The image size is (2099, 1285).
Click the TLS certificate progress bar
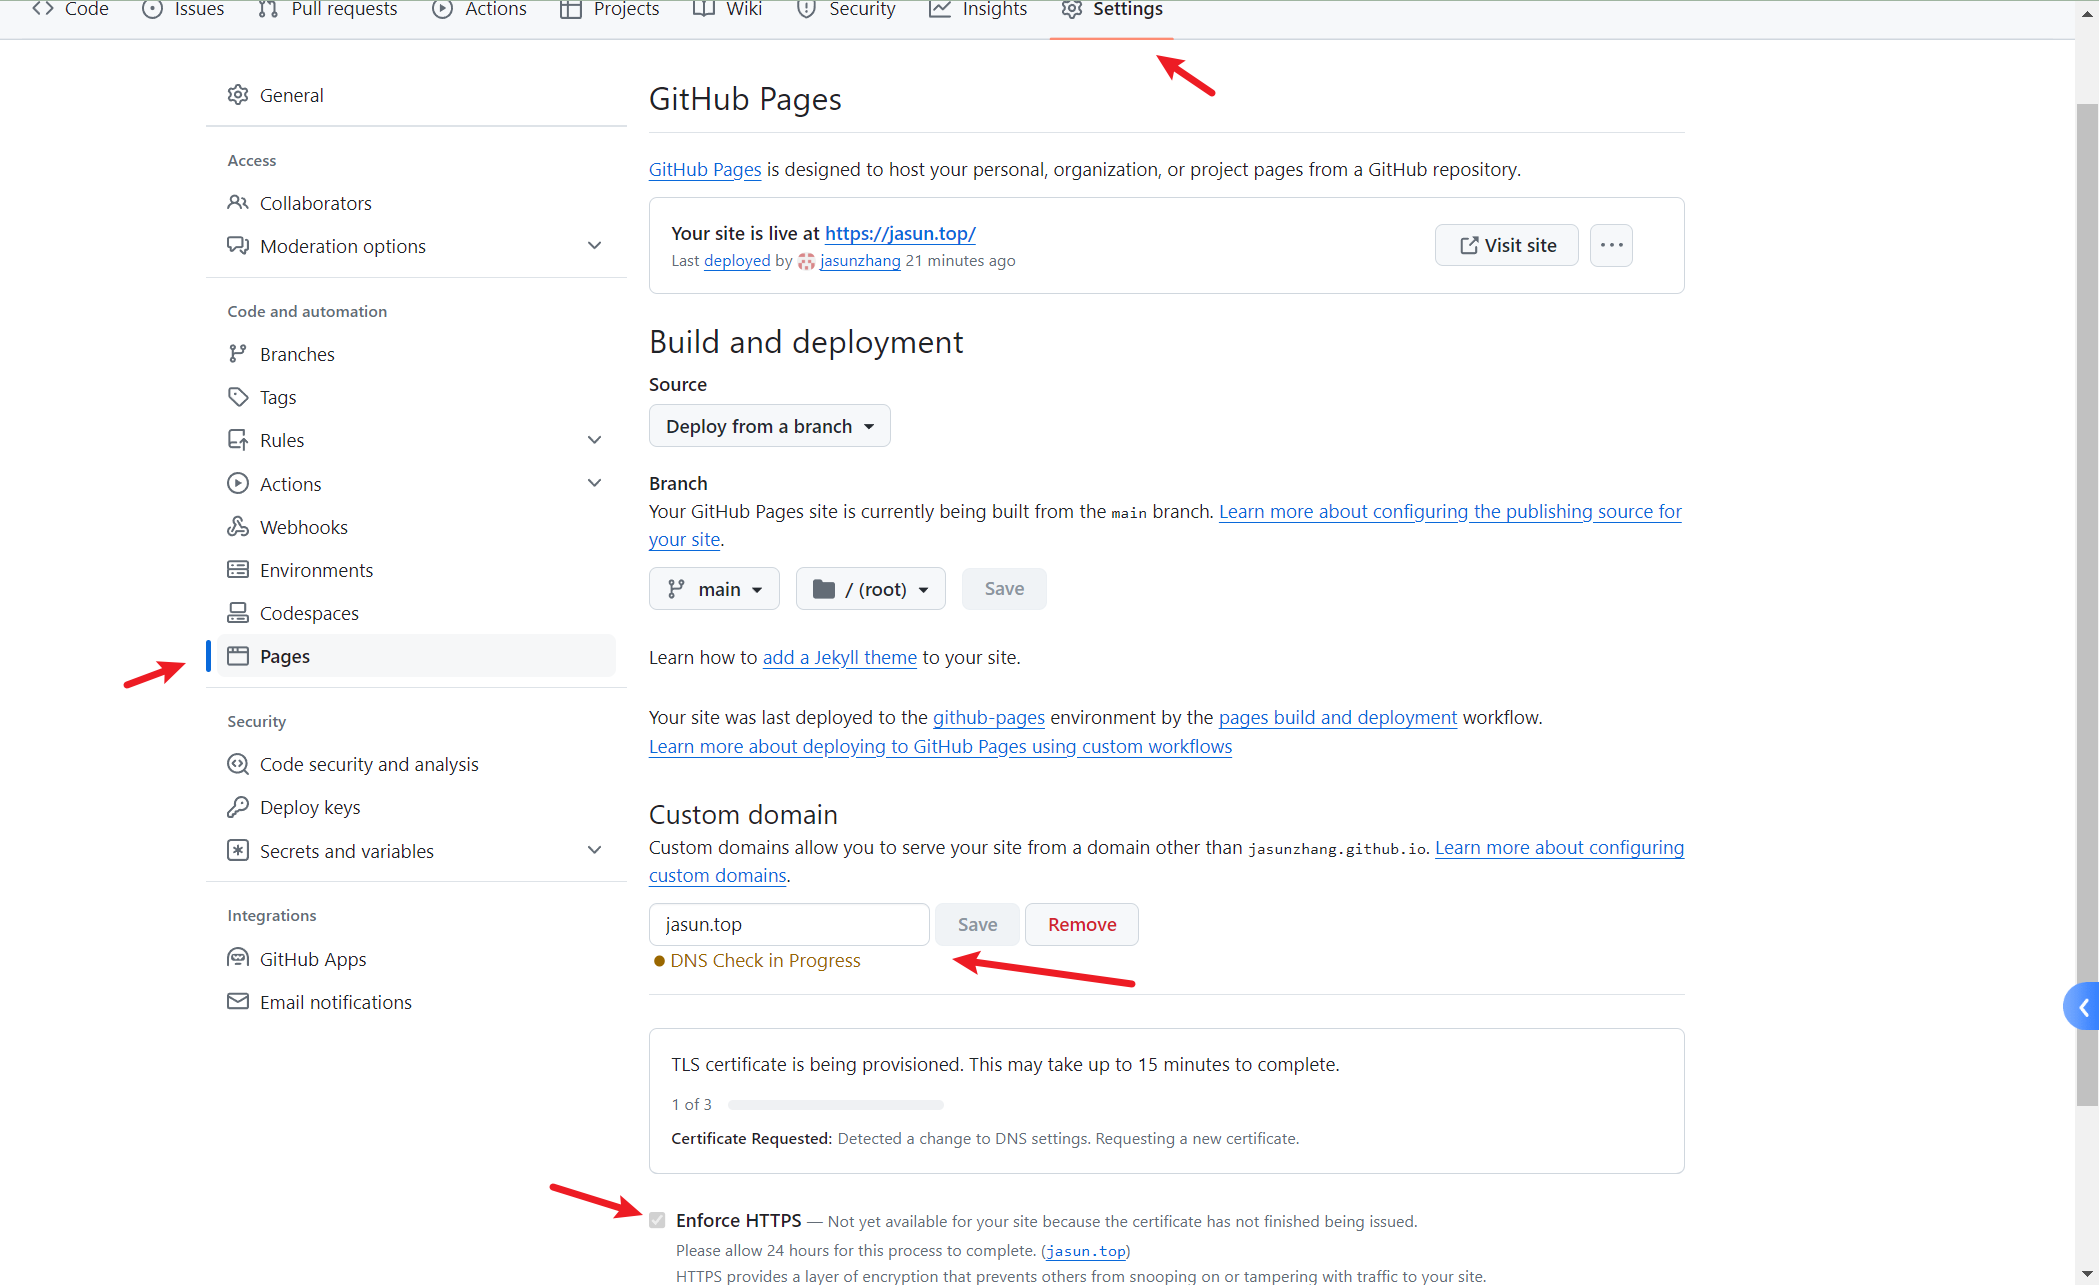click(835, 1105)
